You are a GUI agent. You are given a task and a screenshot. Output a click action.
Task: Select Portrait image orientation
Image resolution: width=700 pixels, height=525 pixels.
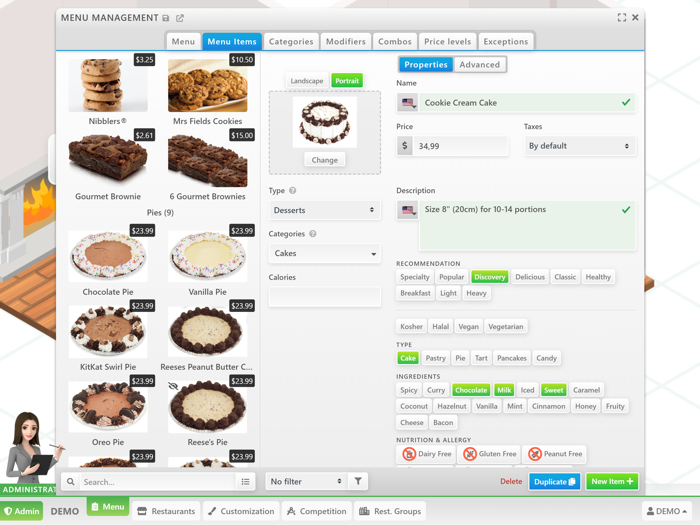coord(347,81)
